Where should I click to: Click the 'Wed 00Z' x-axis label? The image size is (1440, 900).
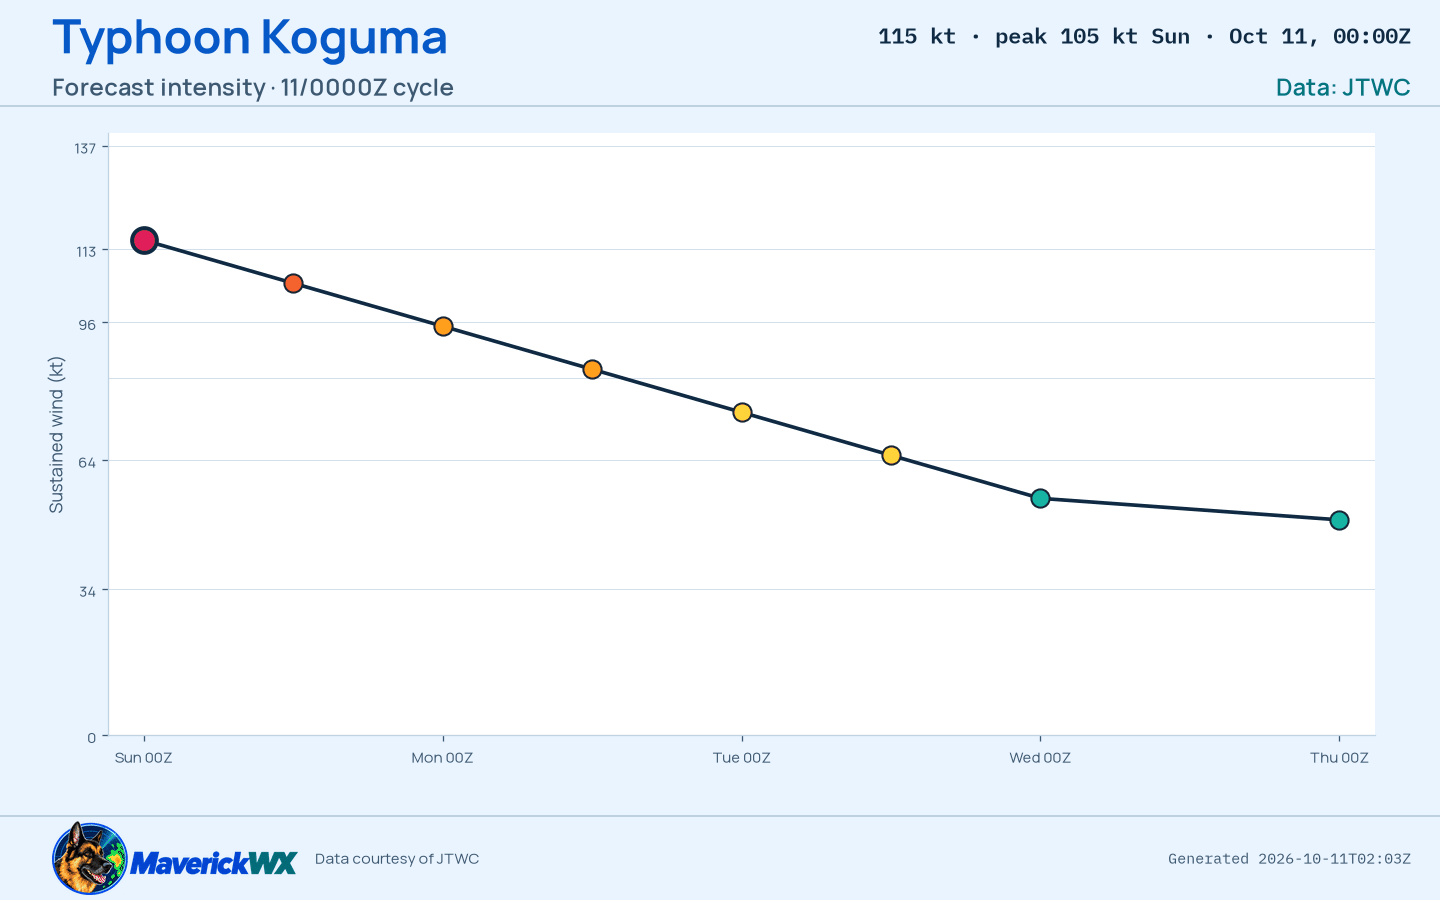click(1040, 757)
